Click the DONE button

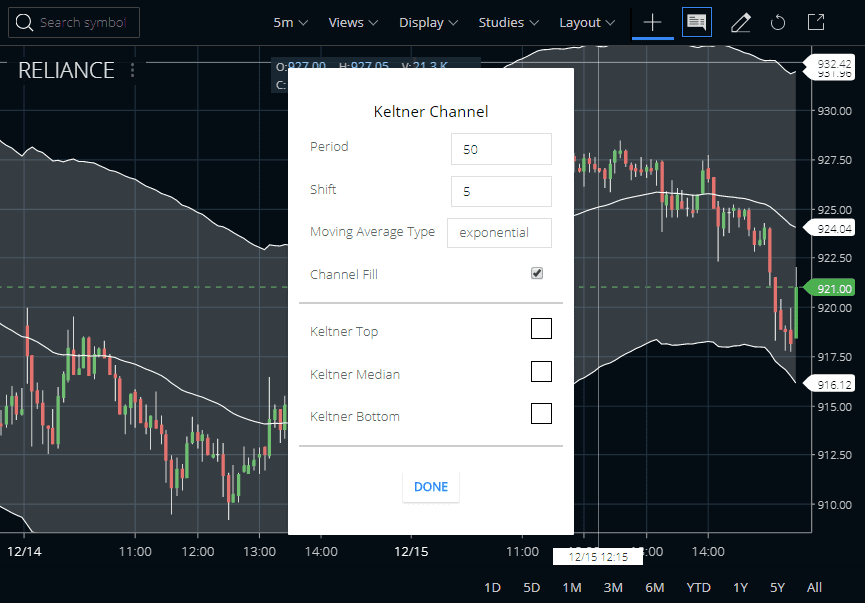point(430,487)
